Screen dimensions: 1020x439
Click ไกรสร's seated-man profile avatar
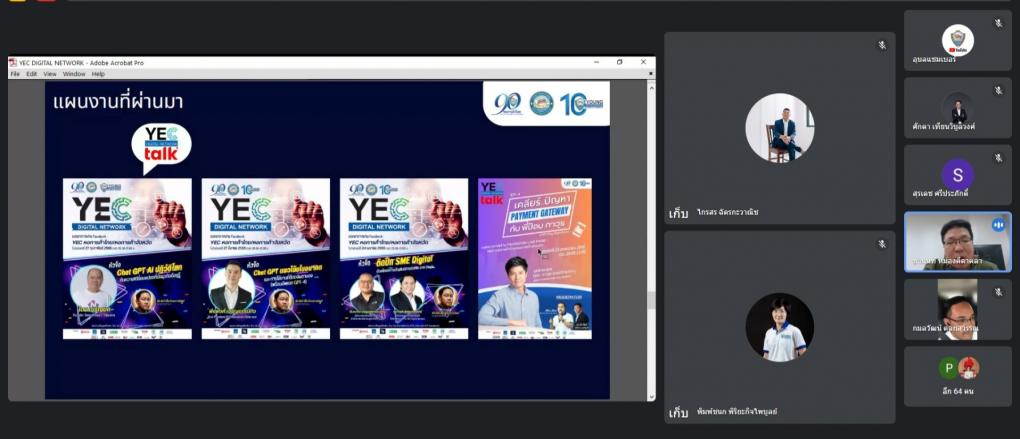779,128
